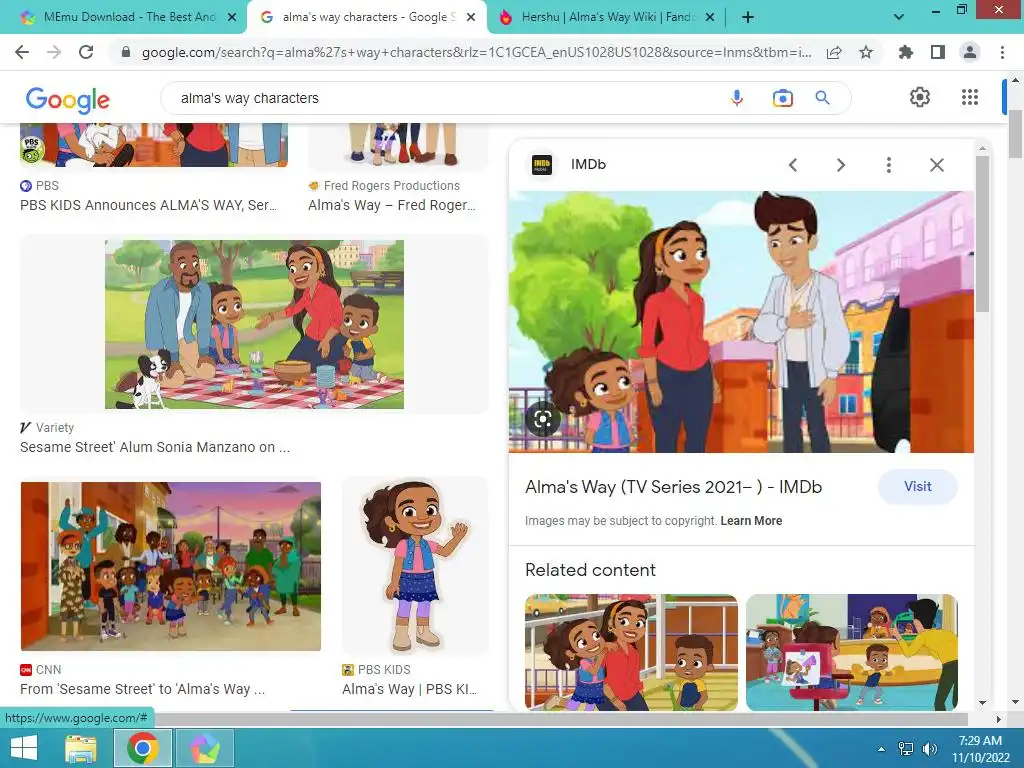Reload the current page
This screenshot has width=1024, height=768.
coord(86,52)
